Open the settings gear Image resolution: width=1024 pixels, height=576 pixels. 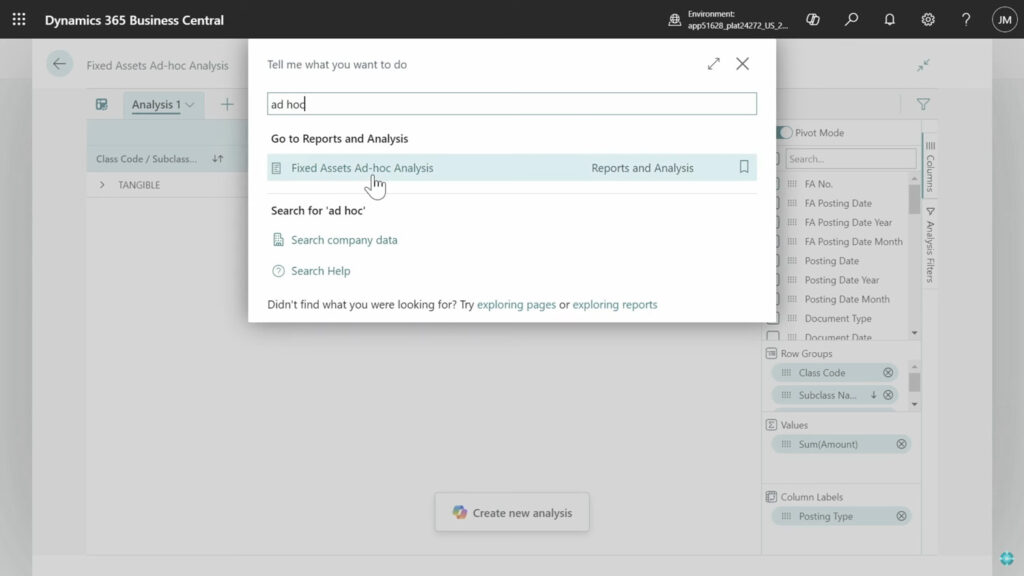pos(927,20)
